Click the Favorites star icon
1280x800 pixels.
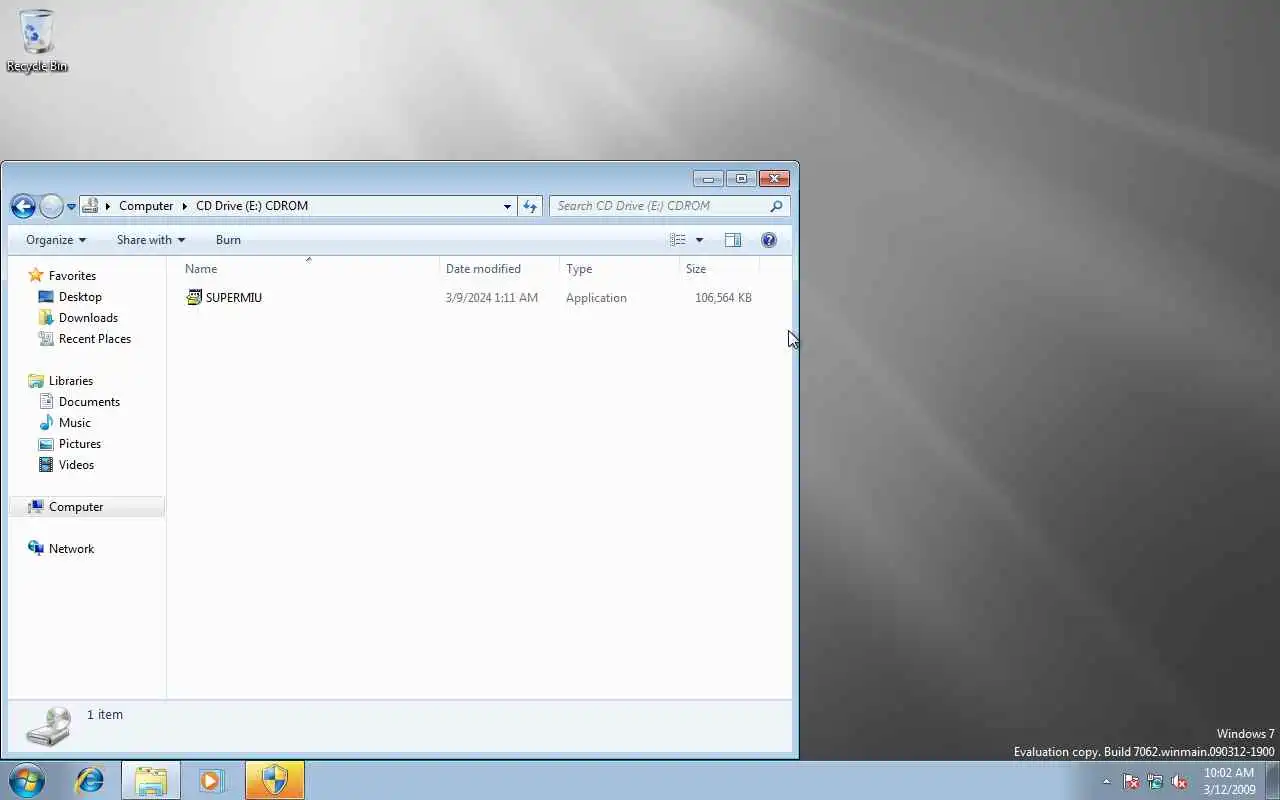pos(36,275)
